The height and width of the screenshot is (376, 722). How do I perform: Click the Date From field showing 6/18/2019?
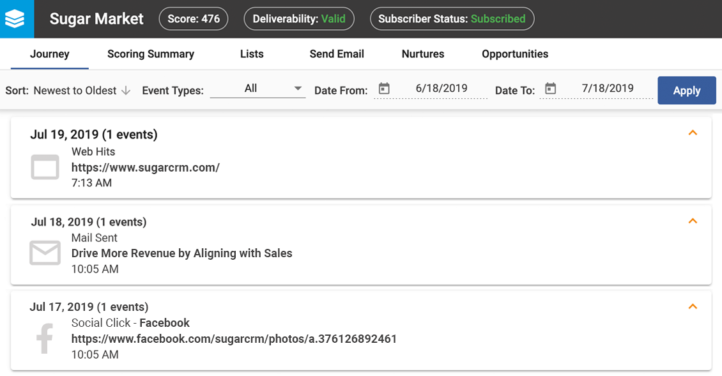click(x=441, y=88)
